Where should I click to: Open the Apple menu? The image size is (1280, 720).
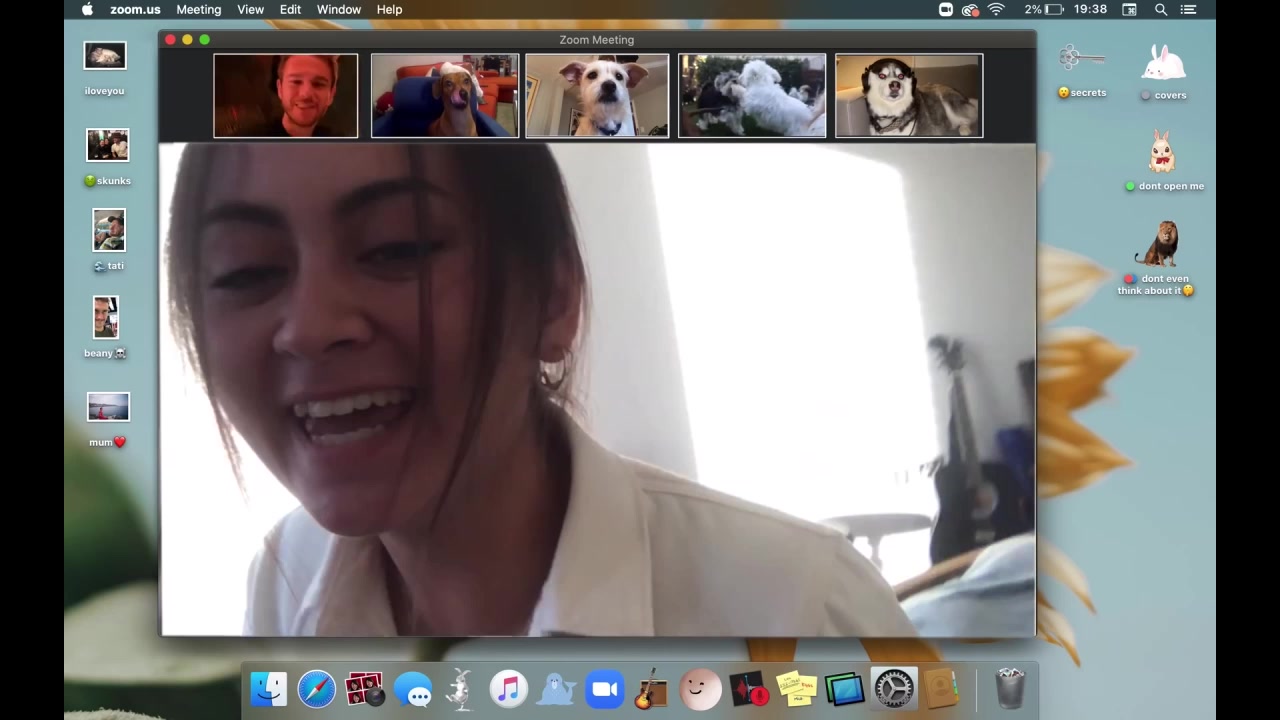tap(87, 9)
